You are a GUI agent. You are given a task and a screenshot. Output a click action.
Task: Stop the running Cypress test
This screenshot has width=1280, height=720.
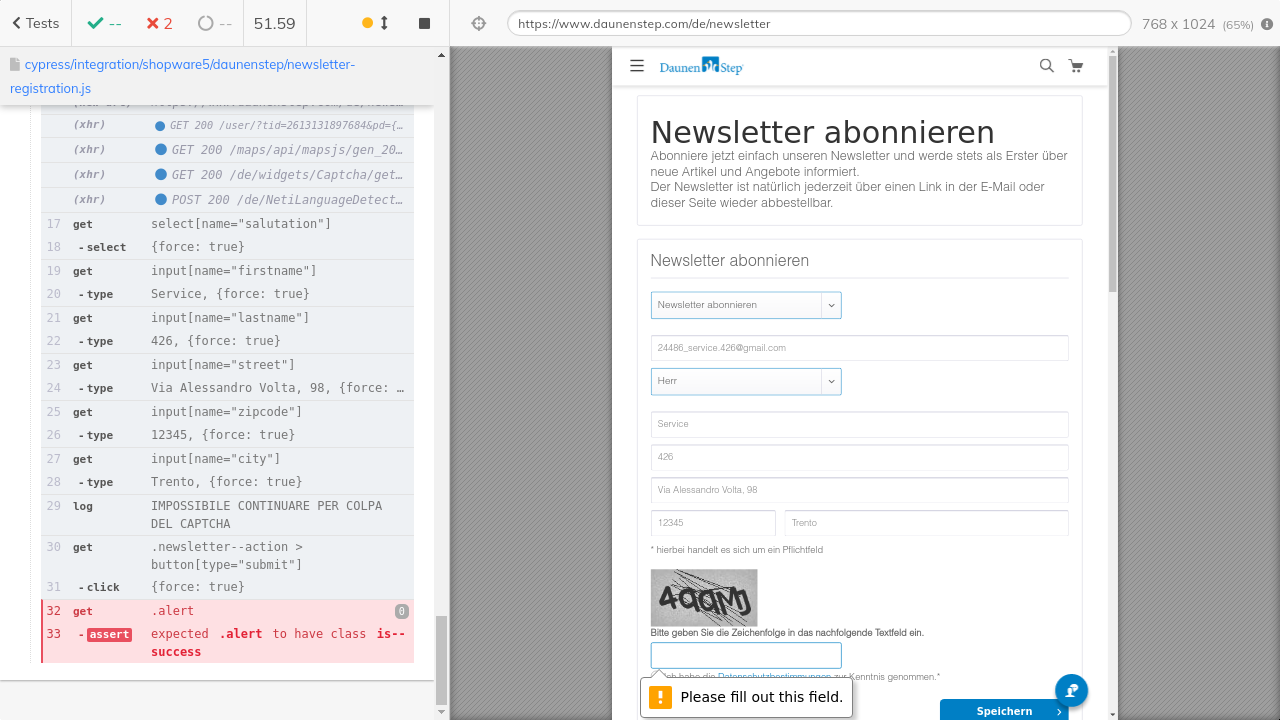[424, 23]
